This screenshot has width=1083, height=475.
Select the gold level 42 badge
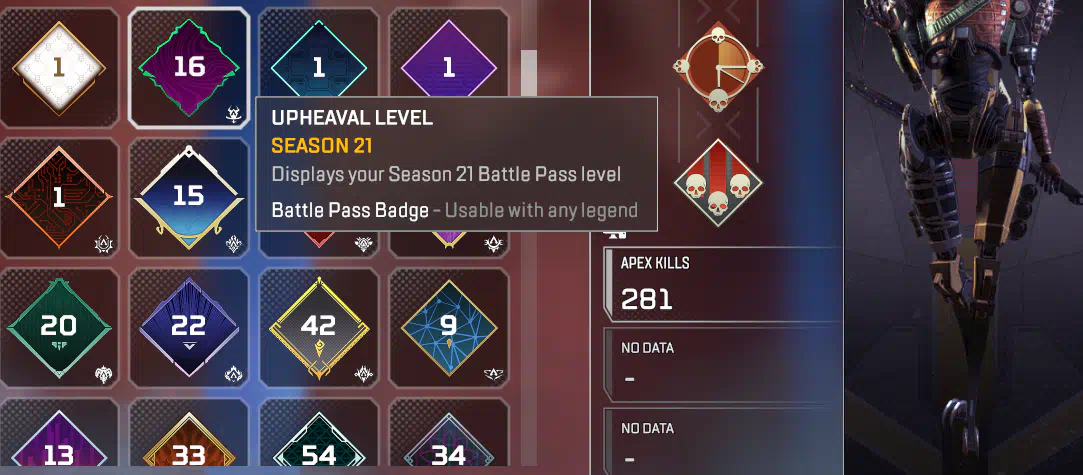point(318,327)
